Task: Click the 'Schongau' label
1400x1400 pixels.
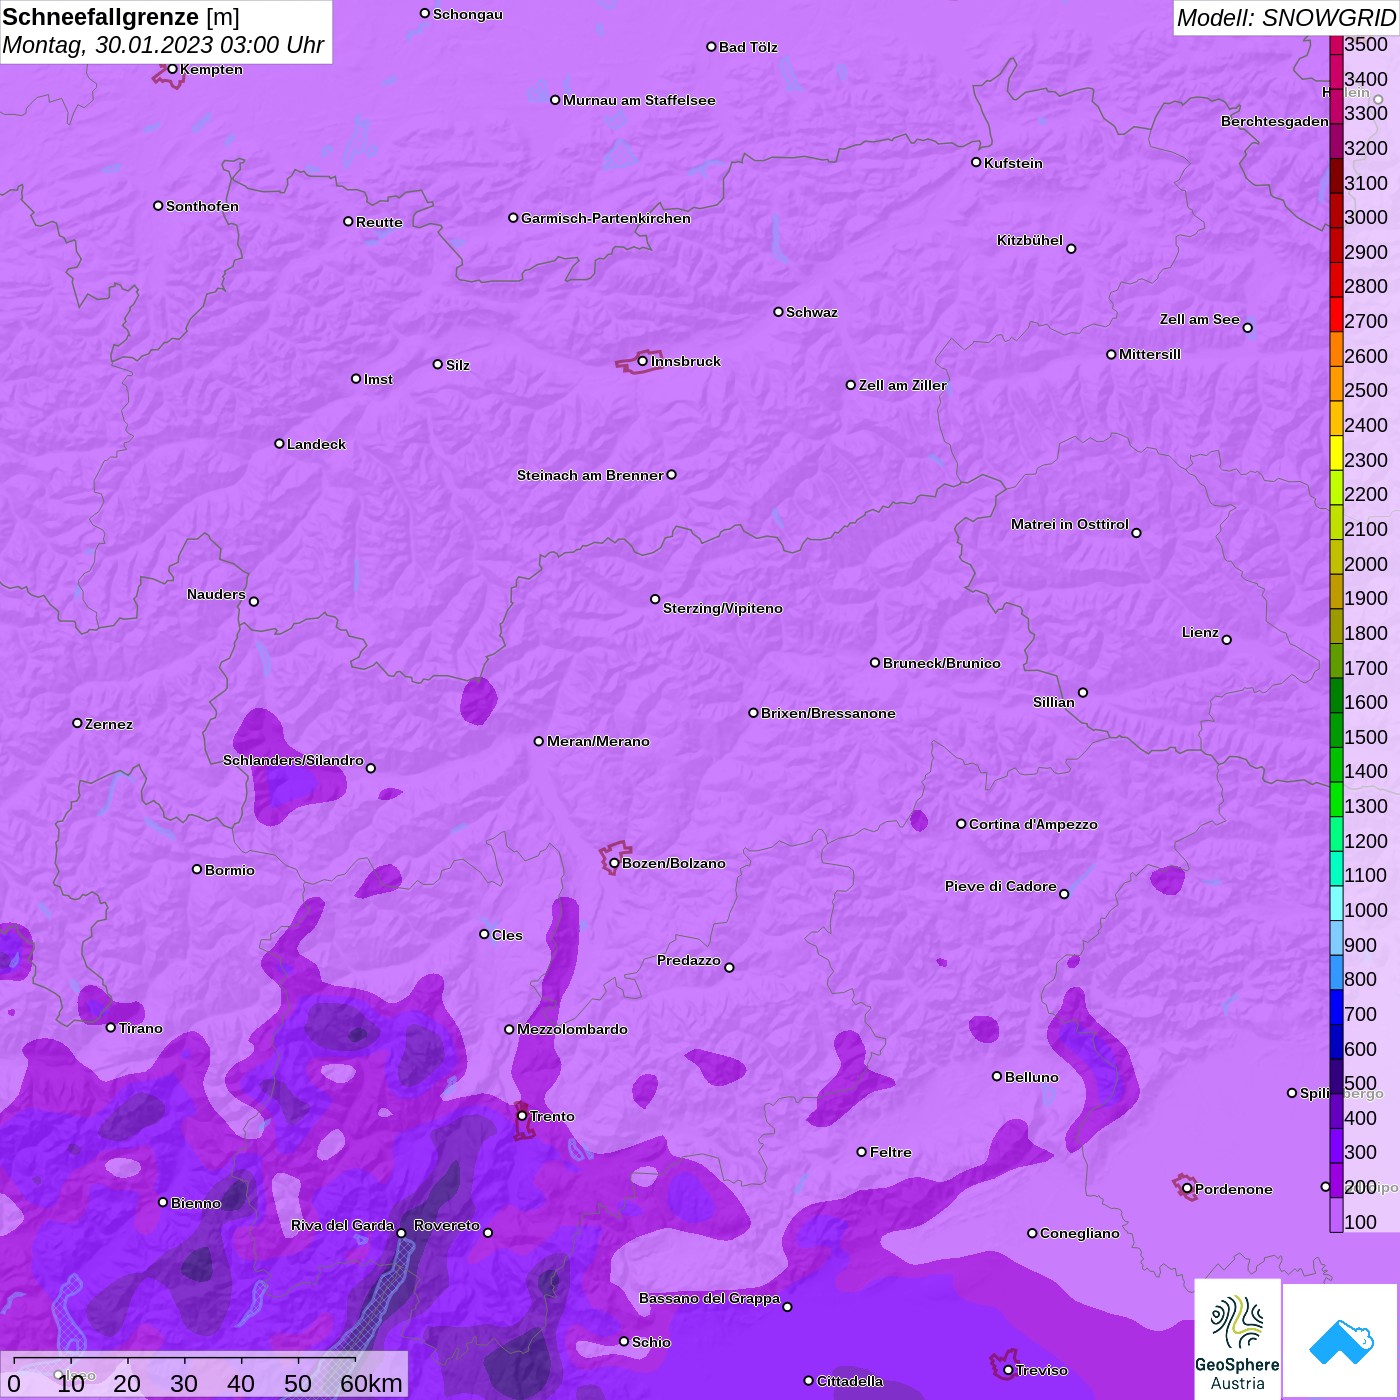Action: tap(468, 14)
